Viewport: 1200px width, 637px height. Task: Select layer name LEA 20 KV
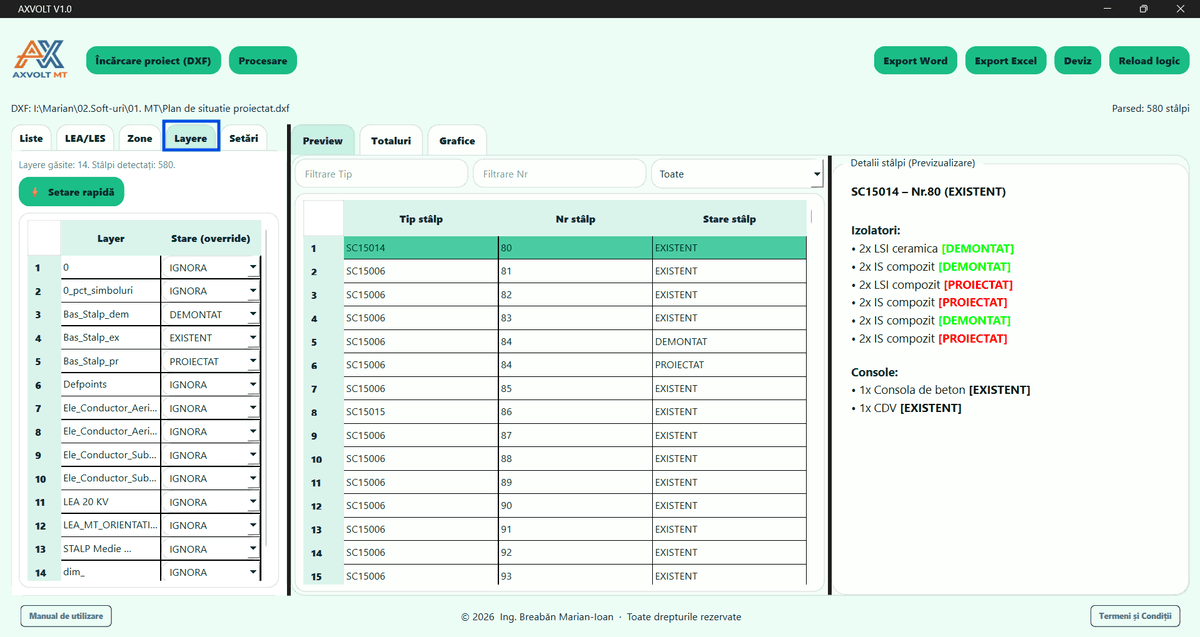[111, 502]
